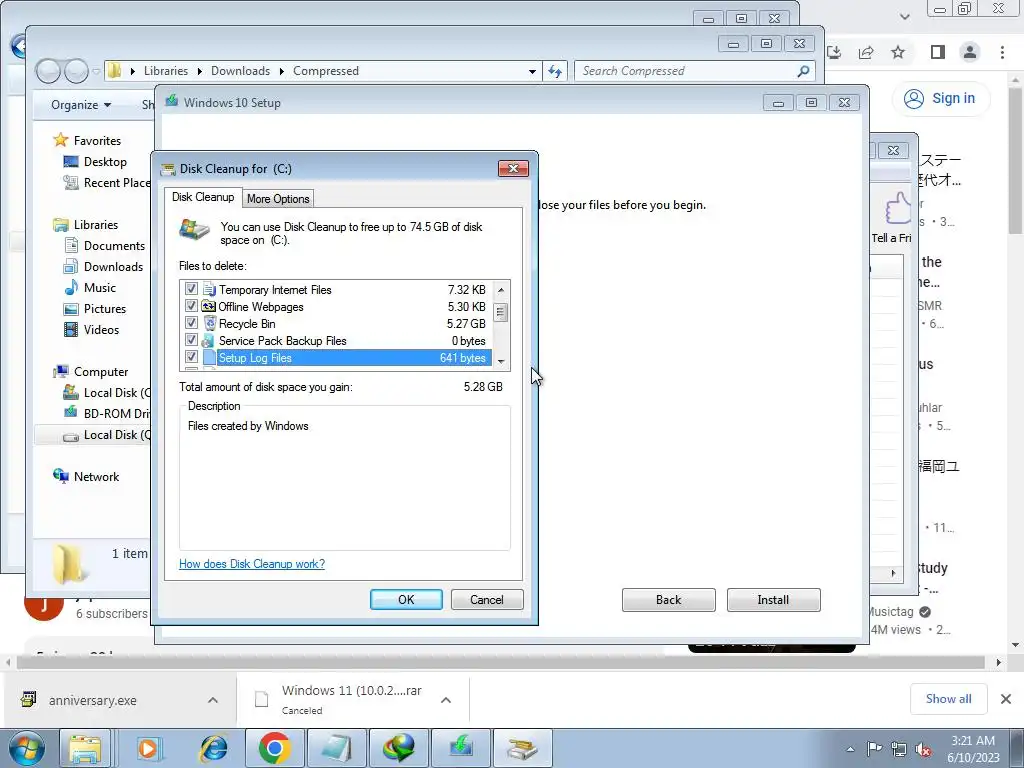
Task: Click network tray icon
Action: pyautogui.click(x=899, y=749)
